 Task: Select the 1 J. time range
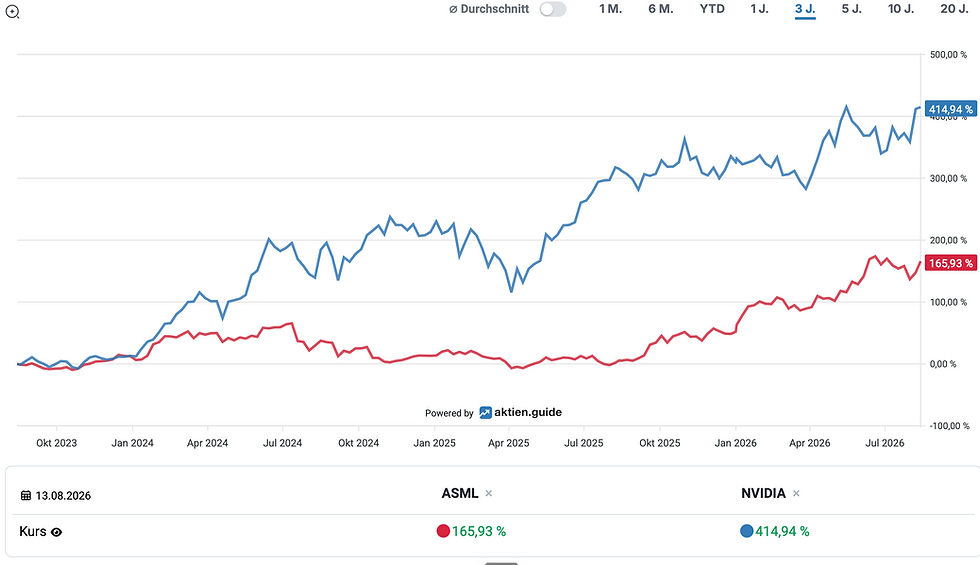coord(759,9)
